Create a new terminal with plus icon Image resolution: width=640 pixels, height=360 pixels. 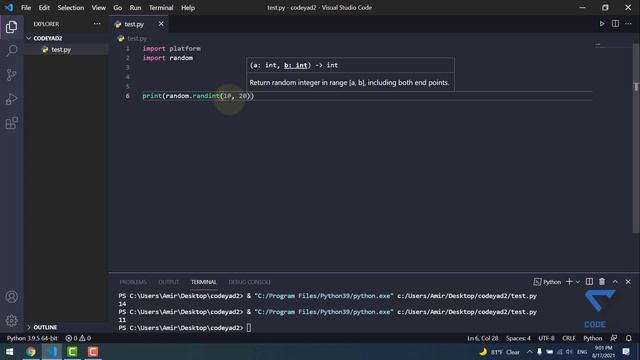click(x=569, y=282)
